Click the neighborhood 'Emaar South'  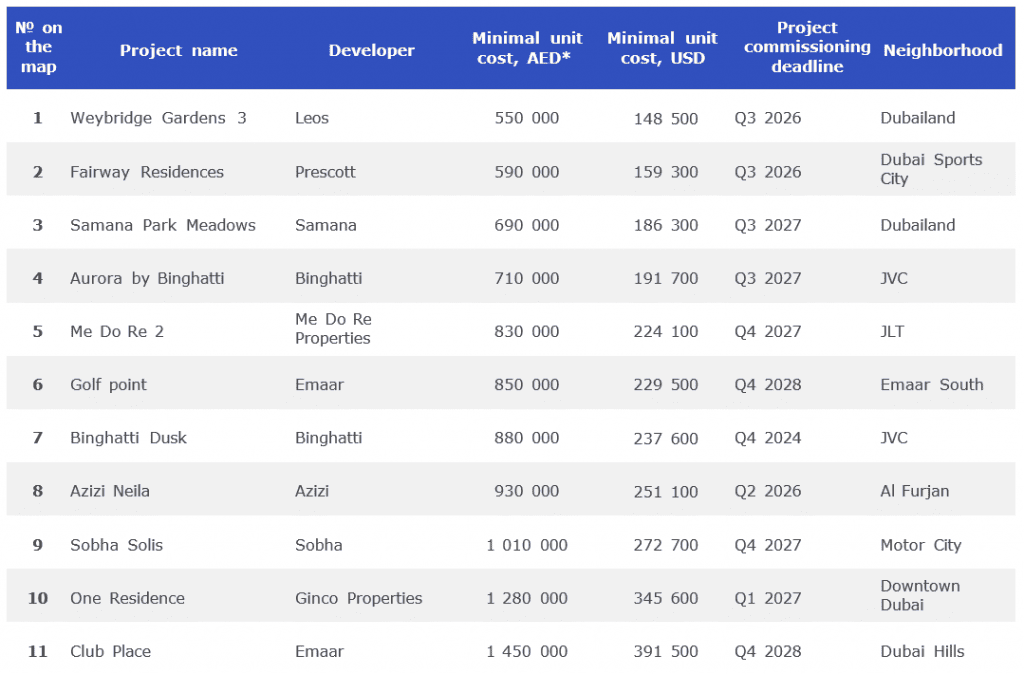tap(931, 385)
